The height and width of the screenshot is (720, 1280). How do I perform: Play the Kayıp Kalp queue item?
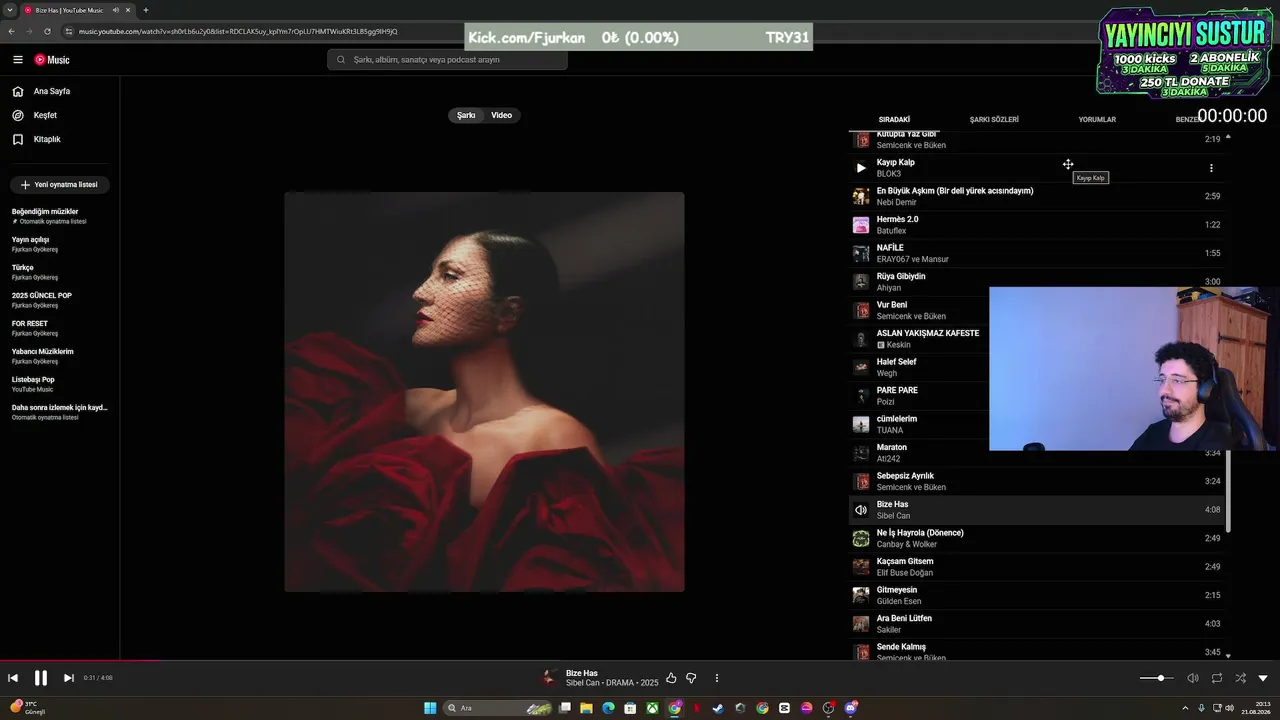[860, 168]
